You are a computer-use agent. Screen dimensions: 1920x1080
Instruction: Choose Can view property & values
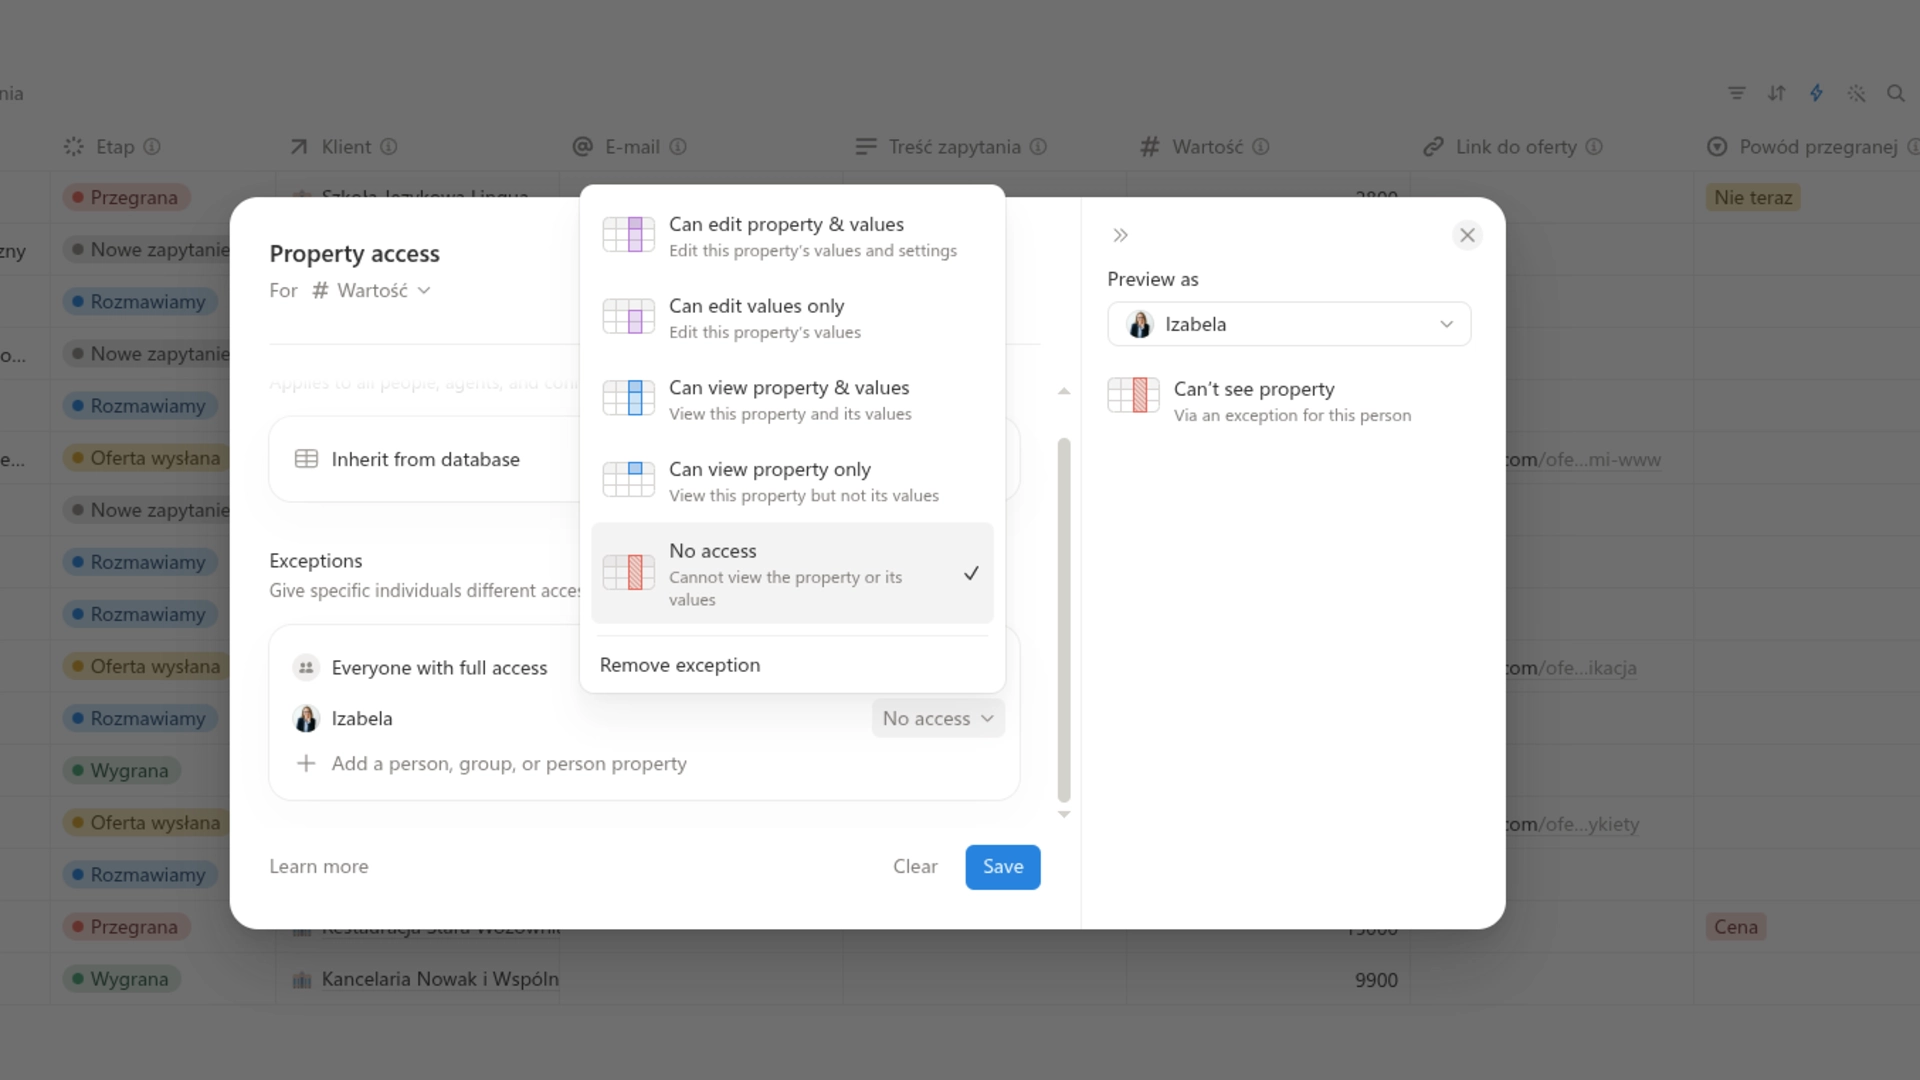click(x=792, y=399)
